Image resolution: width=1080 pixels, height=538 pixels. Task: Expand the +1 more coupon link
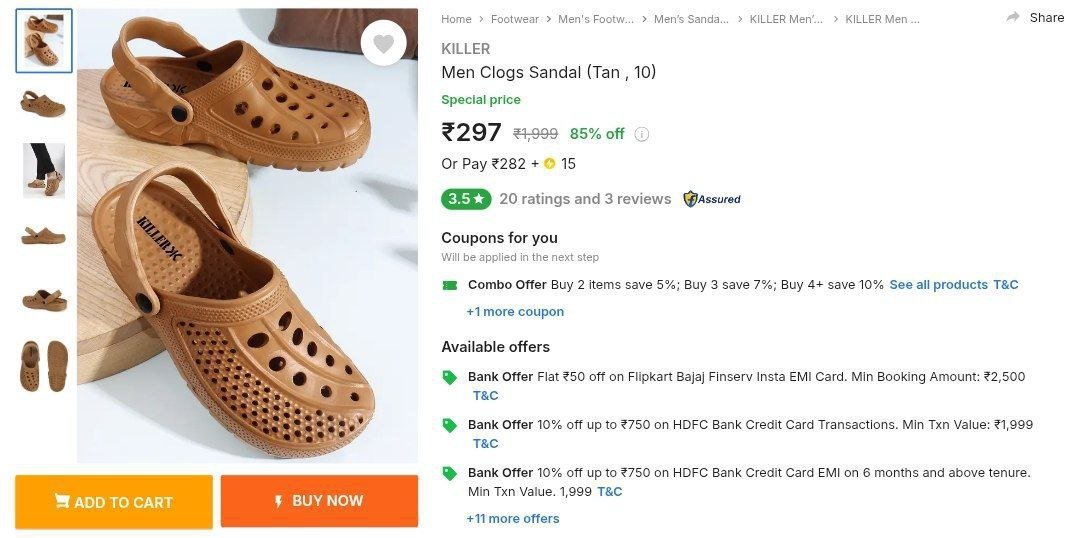[x=515, y=312]
